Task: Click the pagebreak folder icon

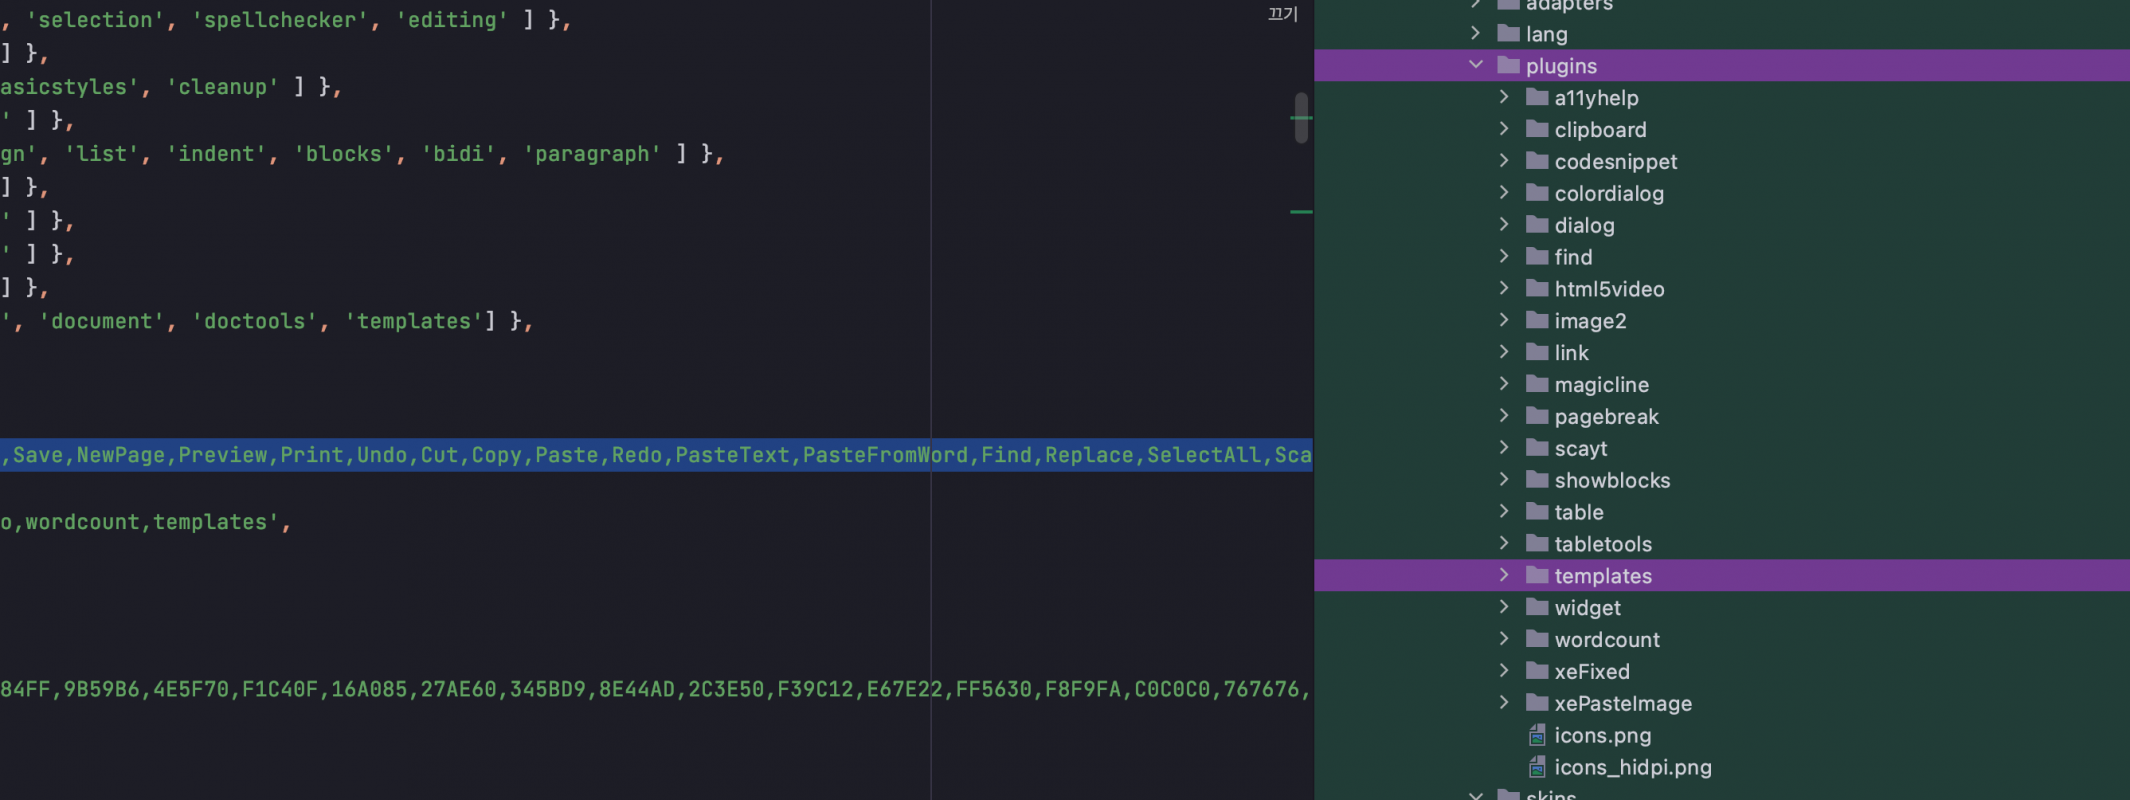Action: (x=1537, y=416)
